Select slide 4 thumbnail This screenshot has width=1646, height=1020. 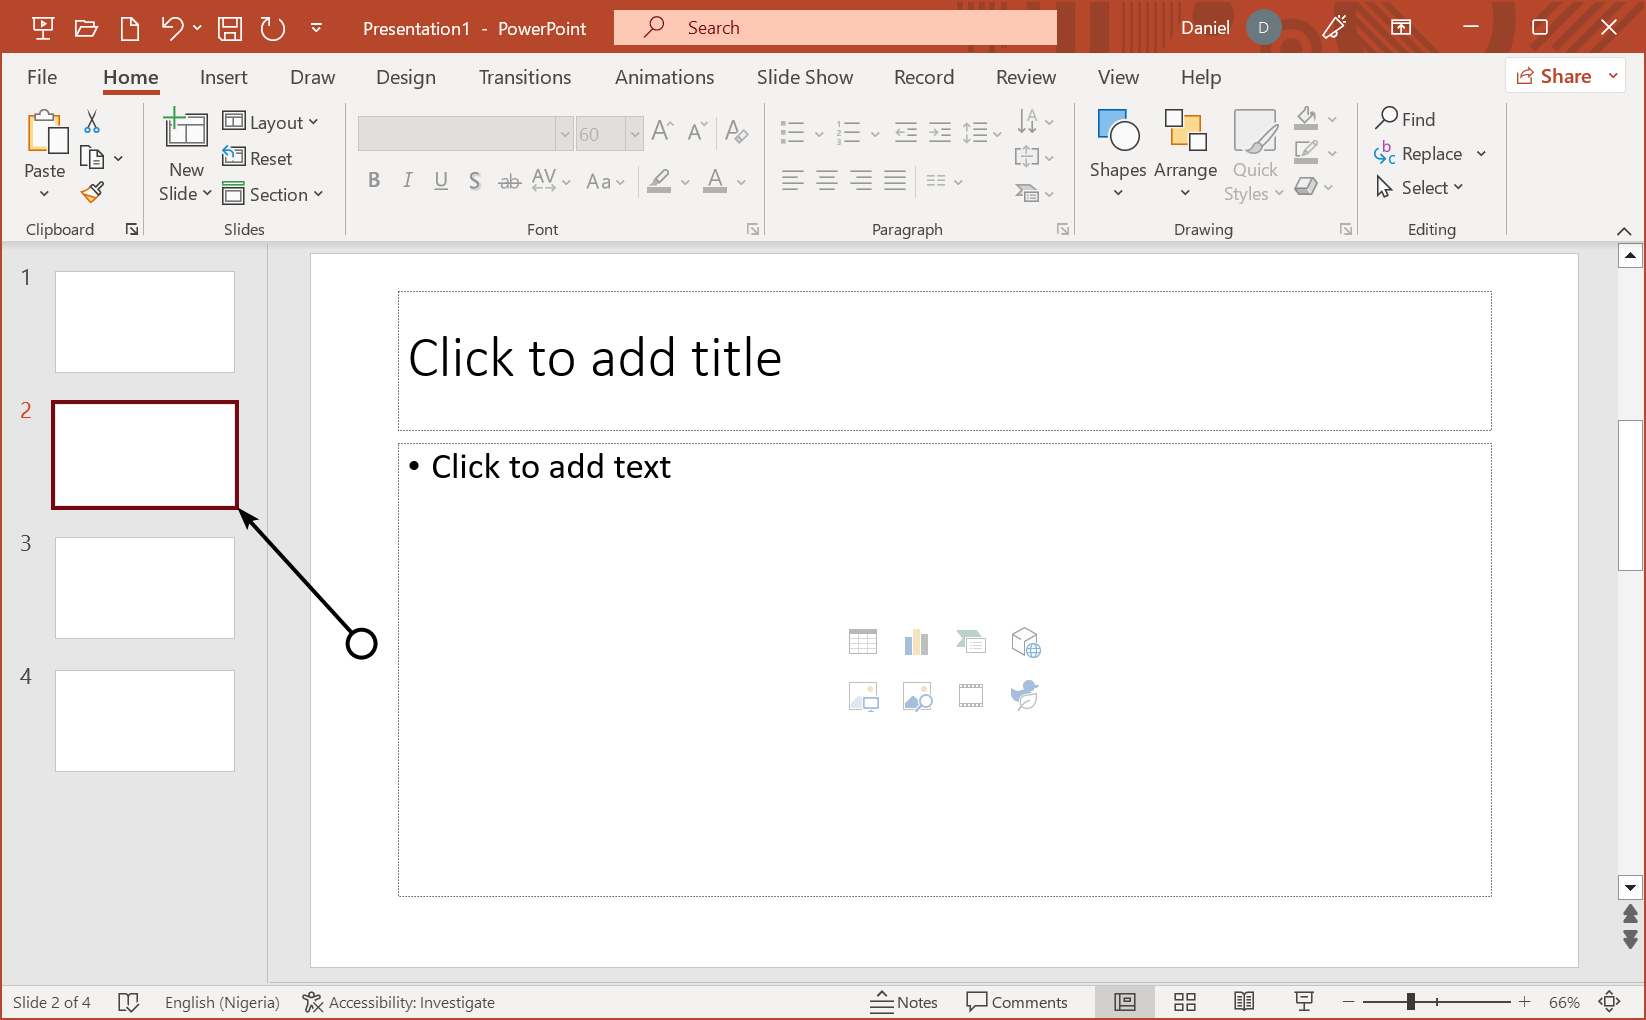(x=144, y=720)
